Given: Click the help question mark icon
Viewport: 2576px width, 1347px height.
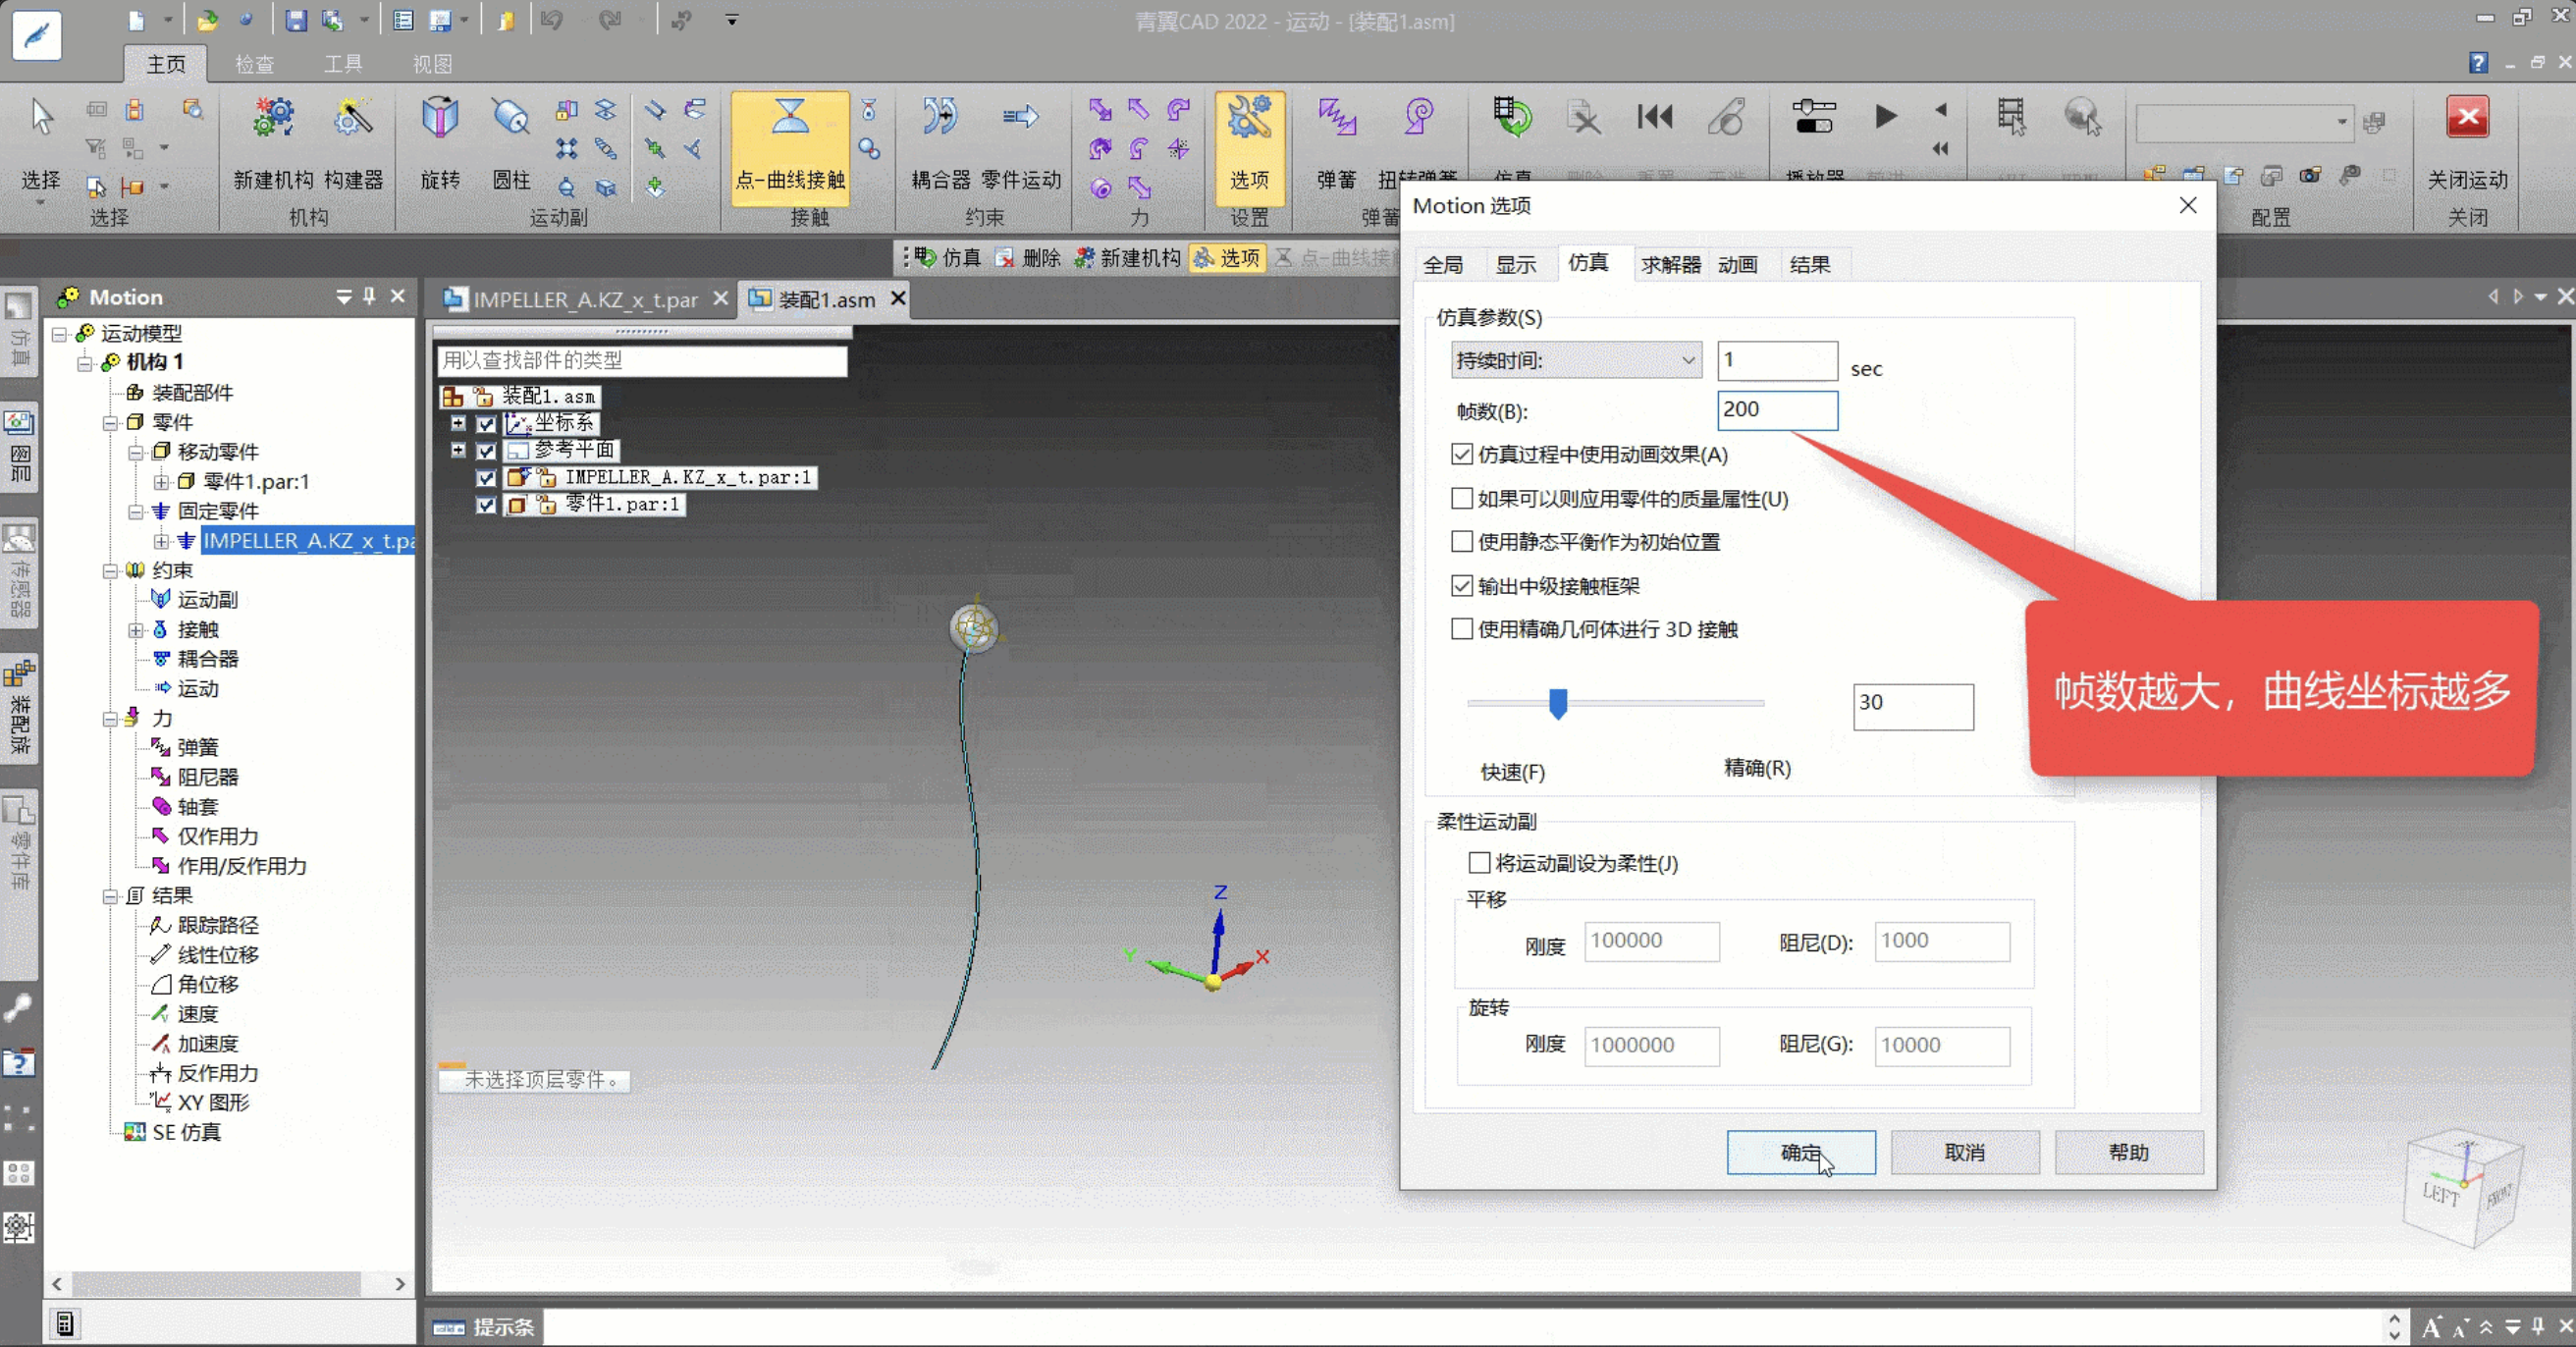Looking at the screenshot, I should (2478, 63).
